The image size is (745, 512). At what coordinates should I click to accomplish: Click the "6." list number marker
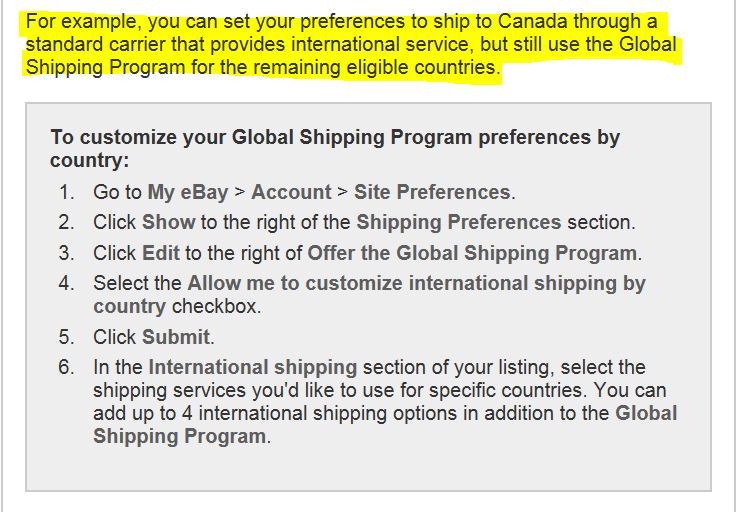67,368
